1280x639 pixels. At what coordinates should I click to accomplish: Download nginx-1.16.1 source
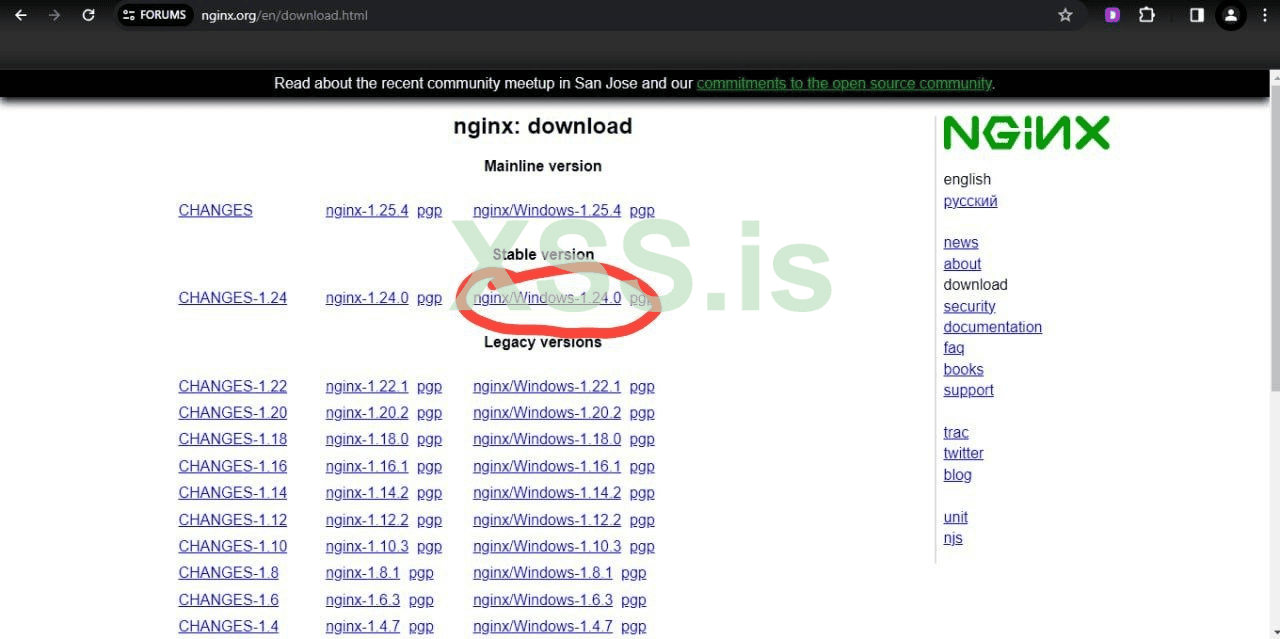(367, 466)
